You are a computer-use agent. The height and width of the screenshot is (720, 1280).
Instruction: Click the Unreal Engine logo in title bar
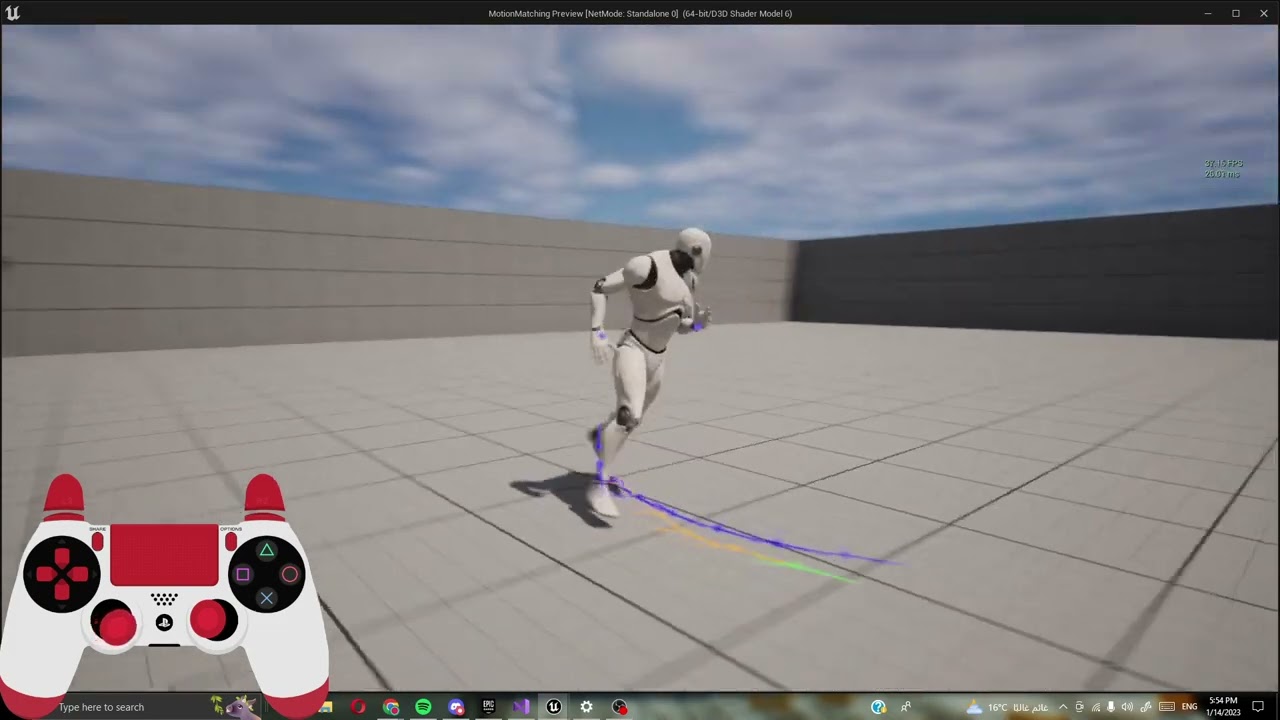tap(12, 13)
